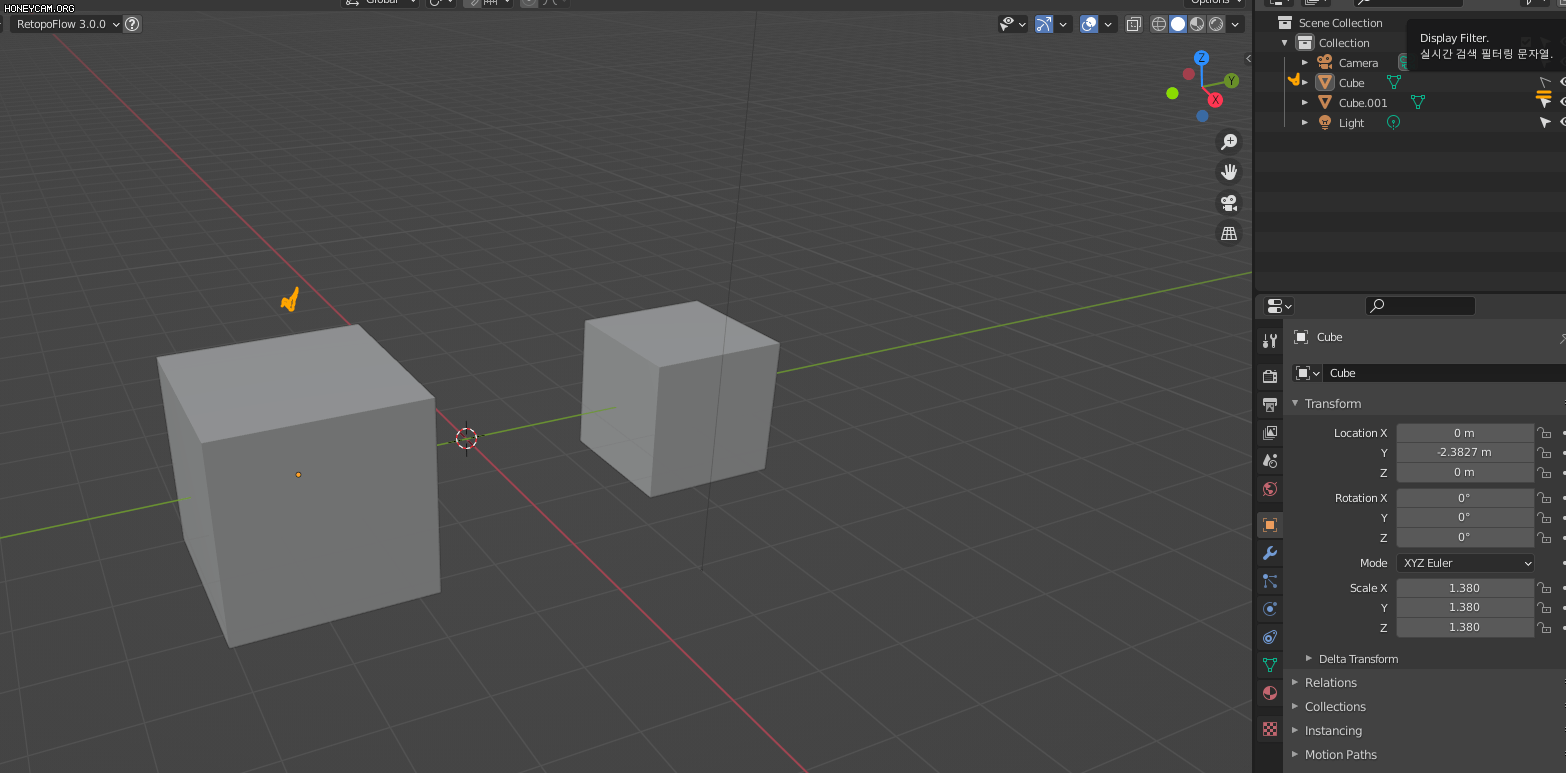Click the Z axis on navigation gizmo
This screenshot has height=773, width=1566.
1202,58
